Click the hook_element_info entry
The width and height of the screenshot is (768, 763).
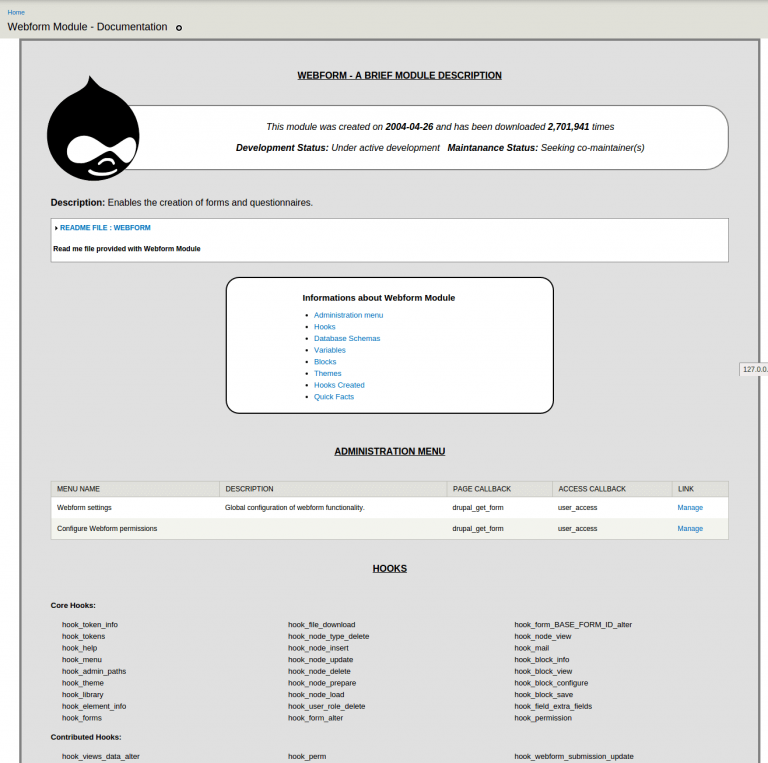[x=94, y=706]
